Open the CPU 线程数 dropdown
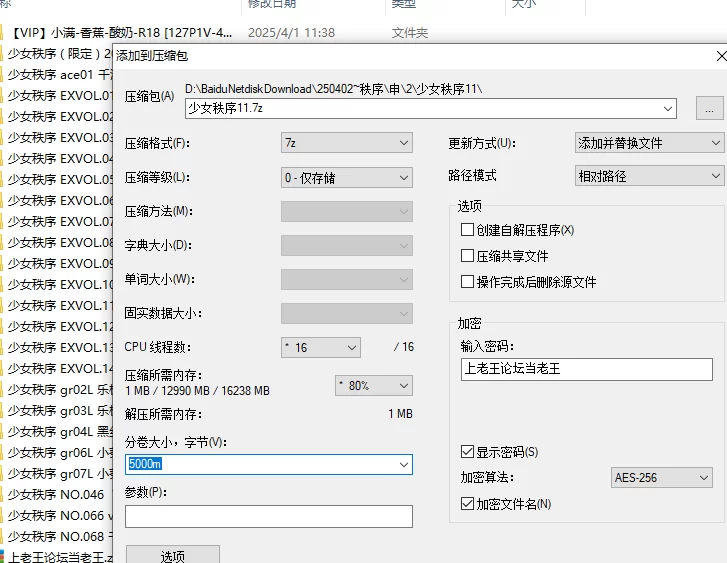 click(x=320, y=347)
